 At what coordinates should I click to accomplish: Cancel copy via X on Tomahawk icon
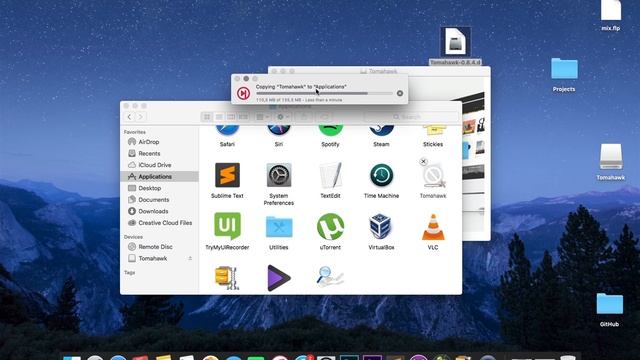[423, 162]
